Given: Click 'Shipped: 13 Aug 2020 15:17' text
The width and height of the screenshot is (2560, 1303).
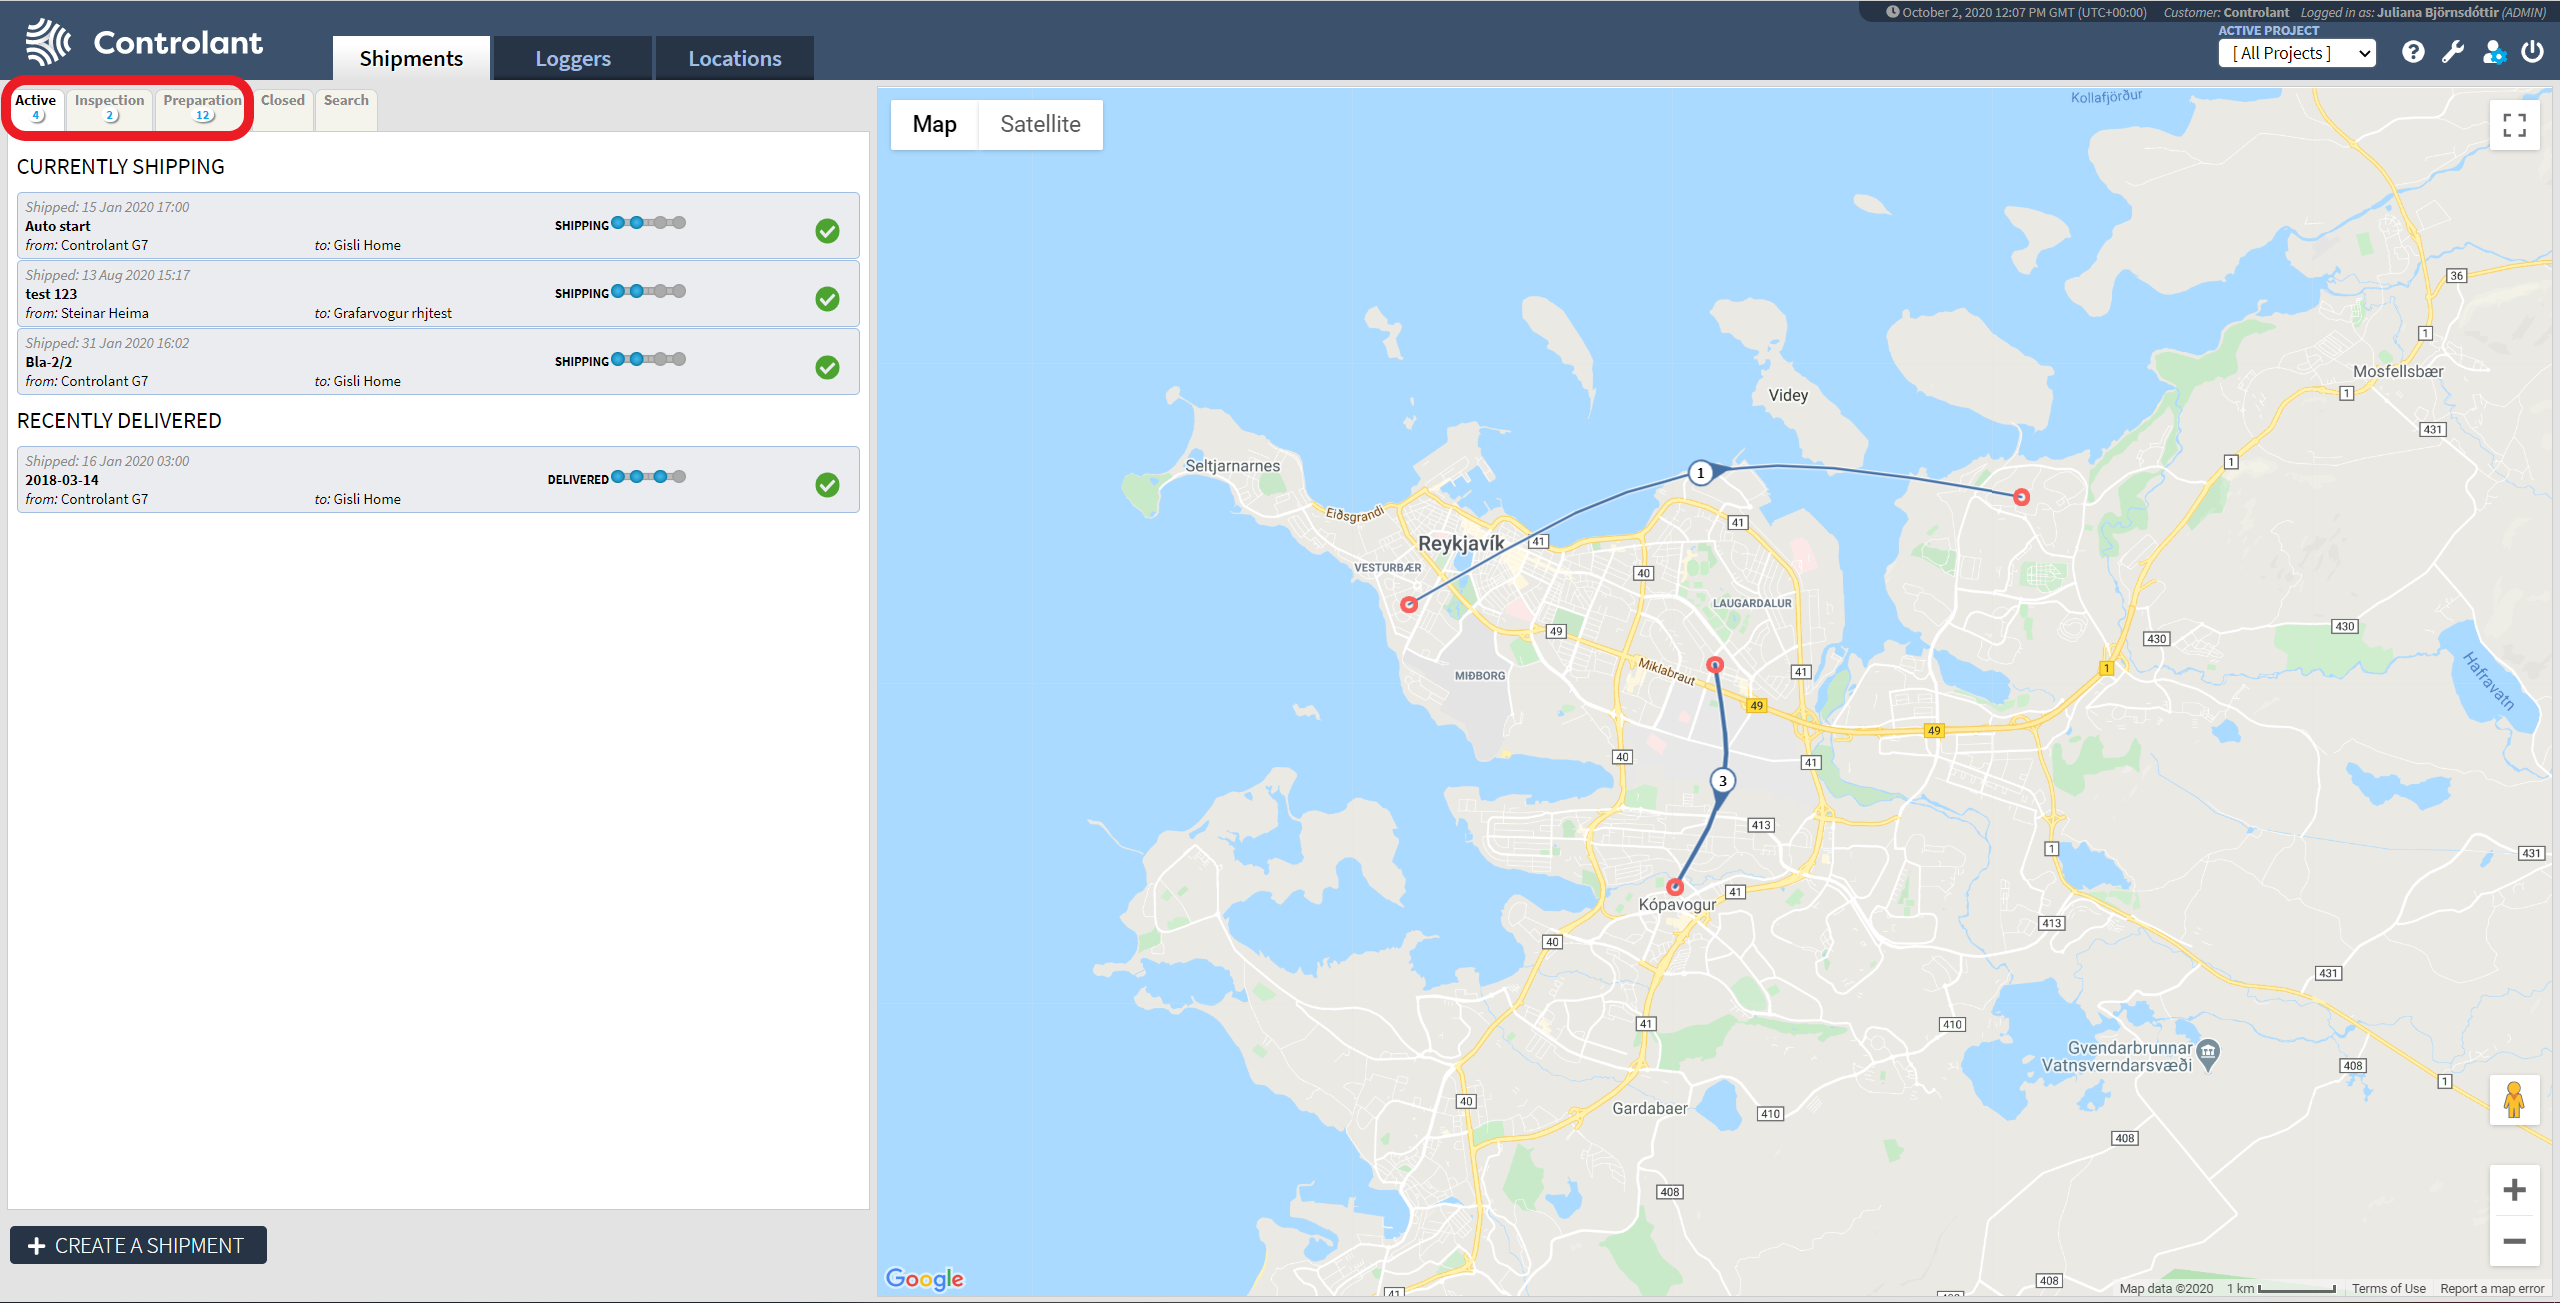Looking at the screenshot, I should click(x=107, y=275).
